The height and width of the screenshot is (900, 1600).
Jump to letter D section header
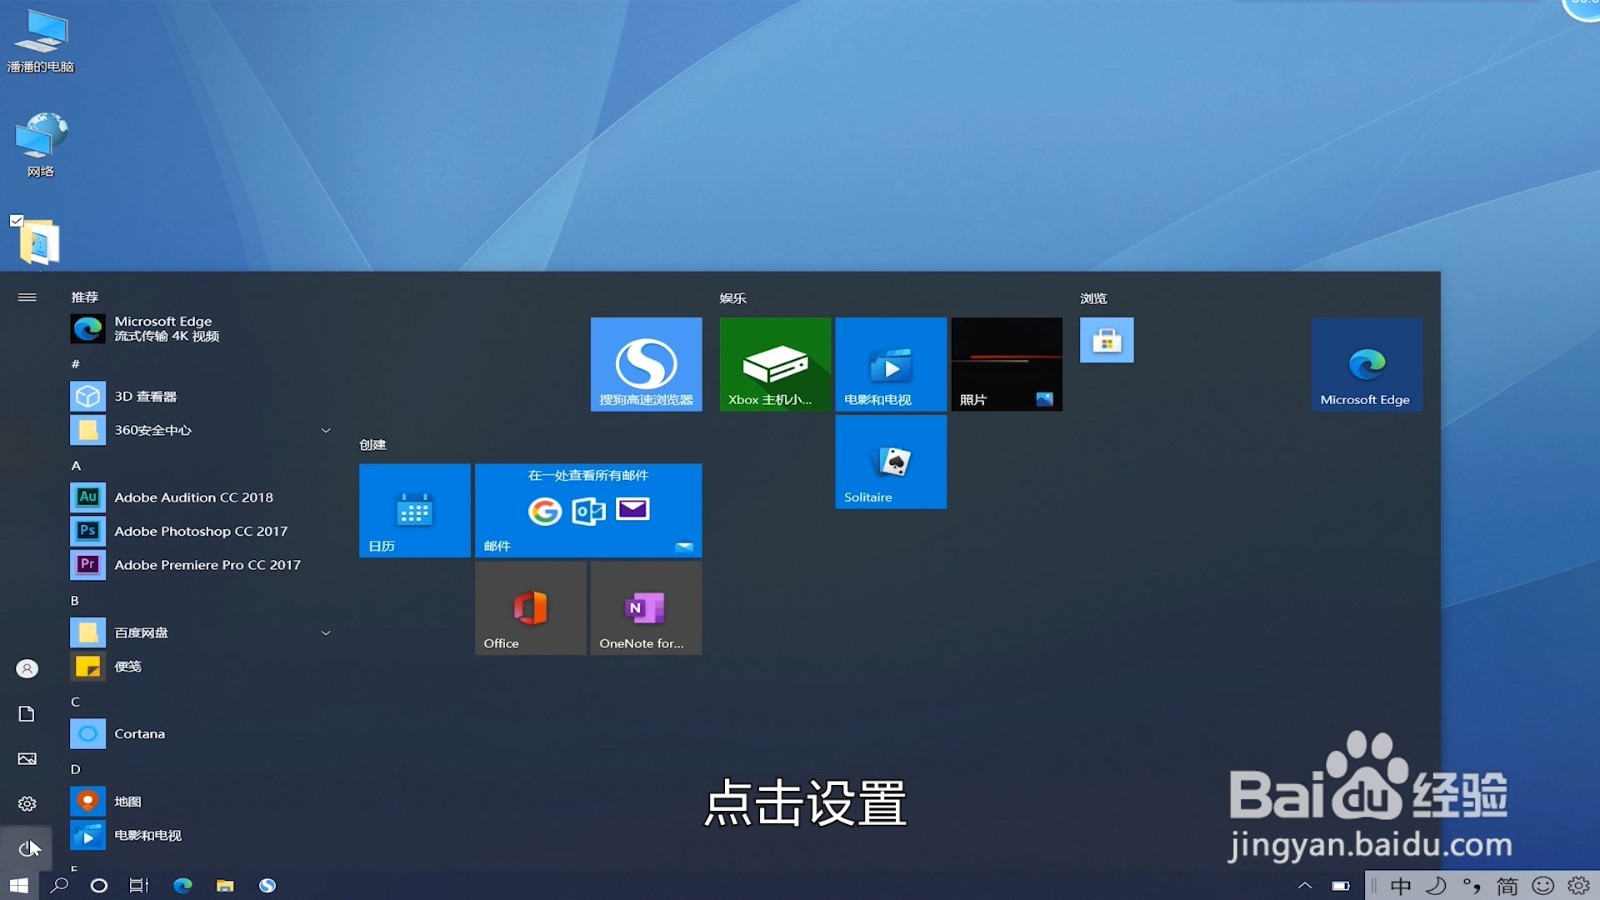click(75, 770)
